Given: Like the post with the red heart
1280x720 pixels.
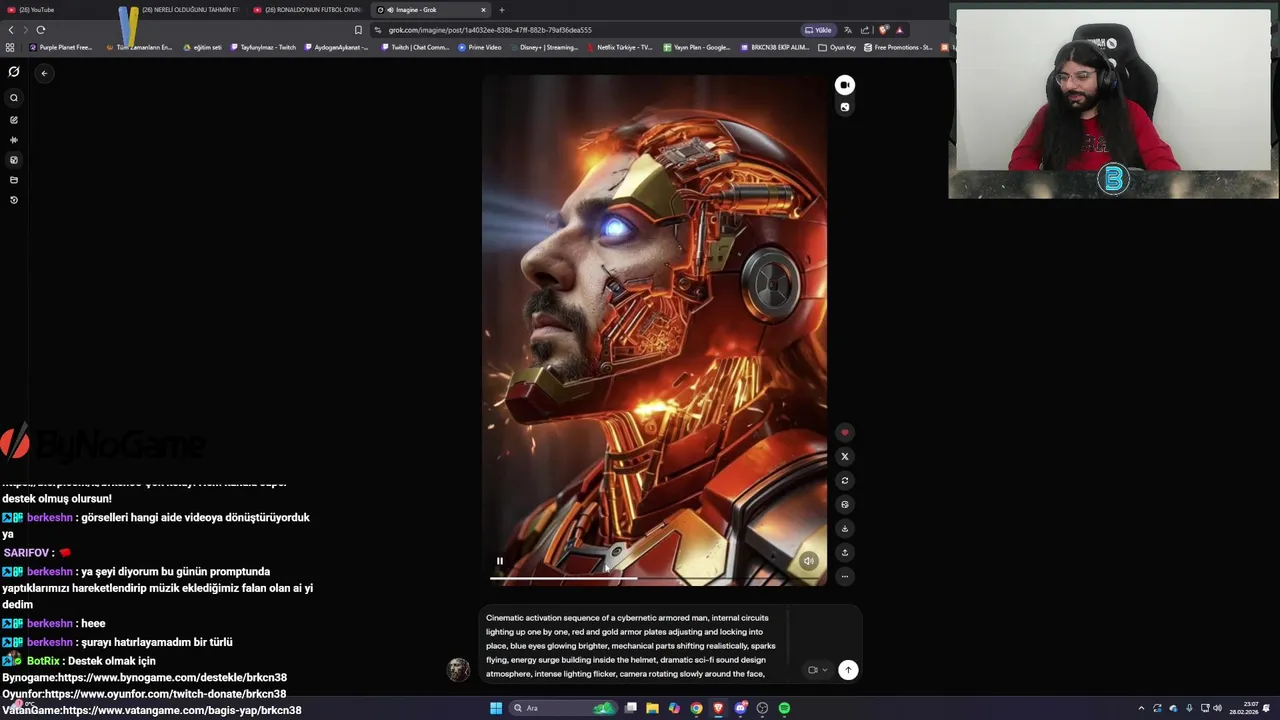Looking at the screenshot, I should click(845, 433).
